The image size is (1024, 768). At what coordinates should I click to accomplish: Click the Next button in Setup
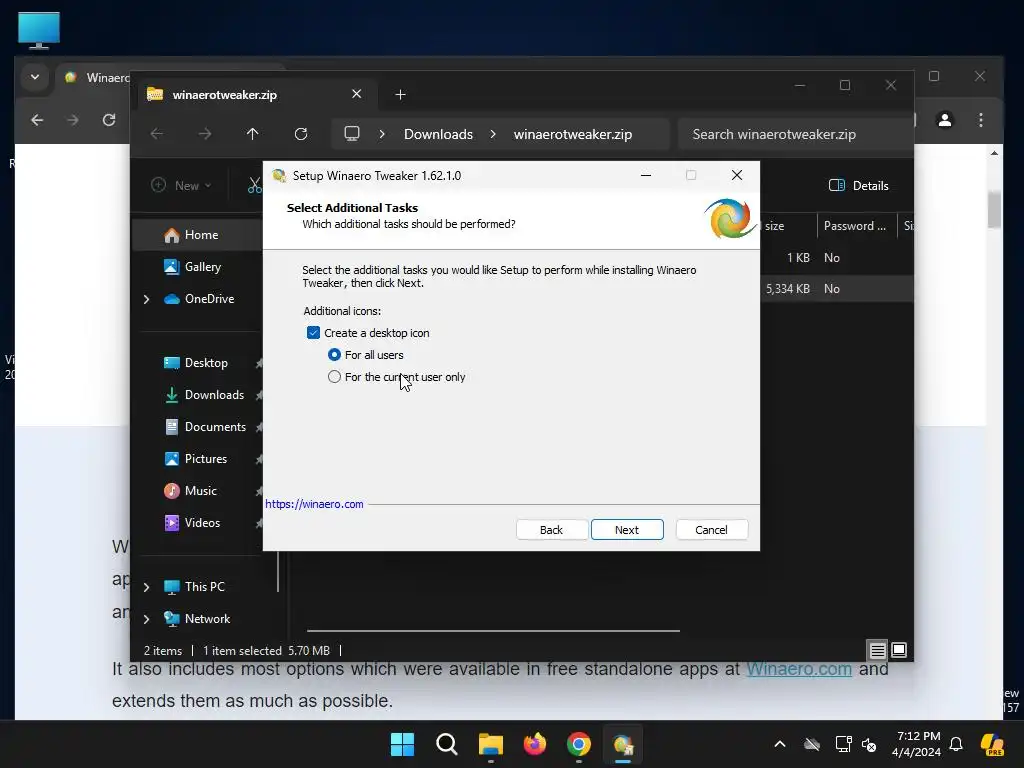coord(627,530)
